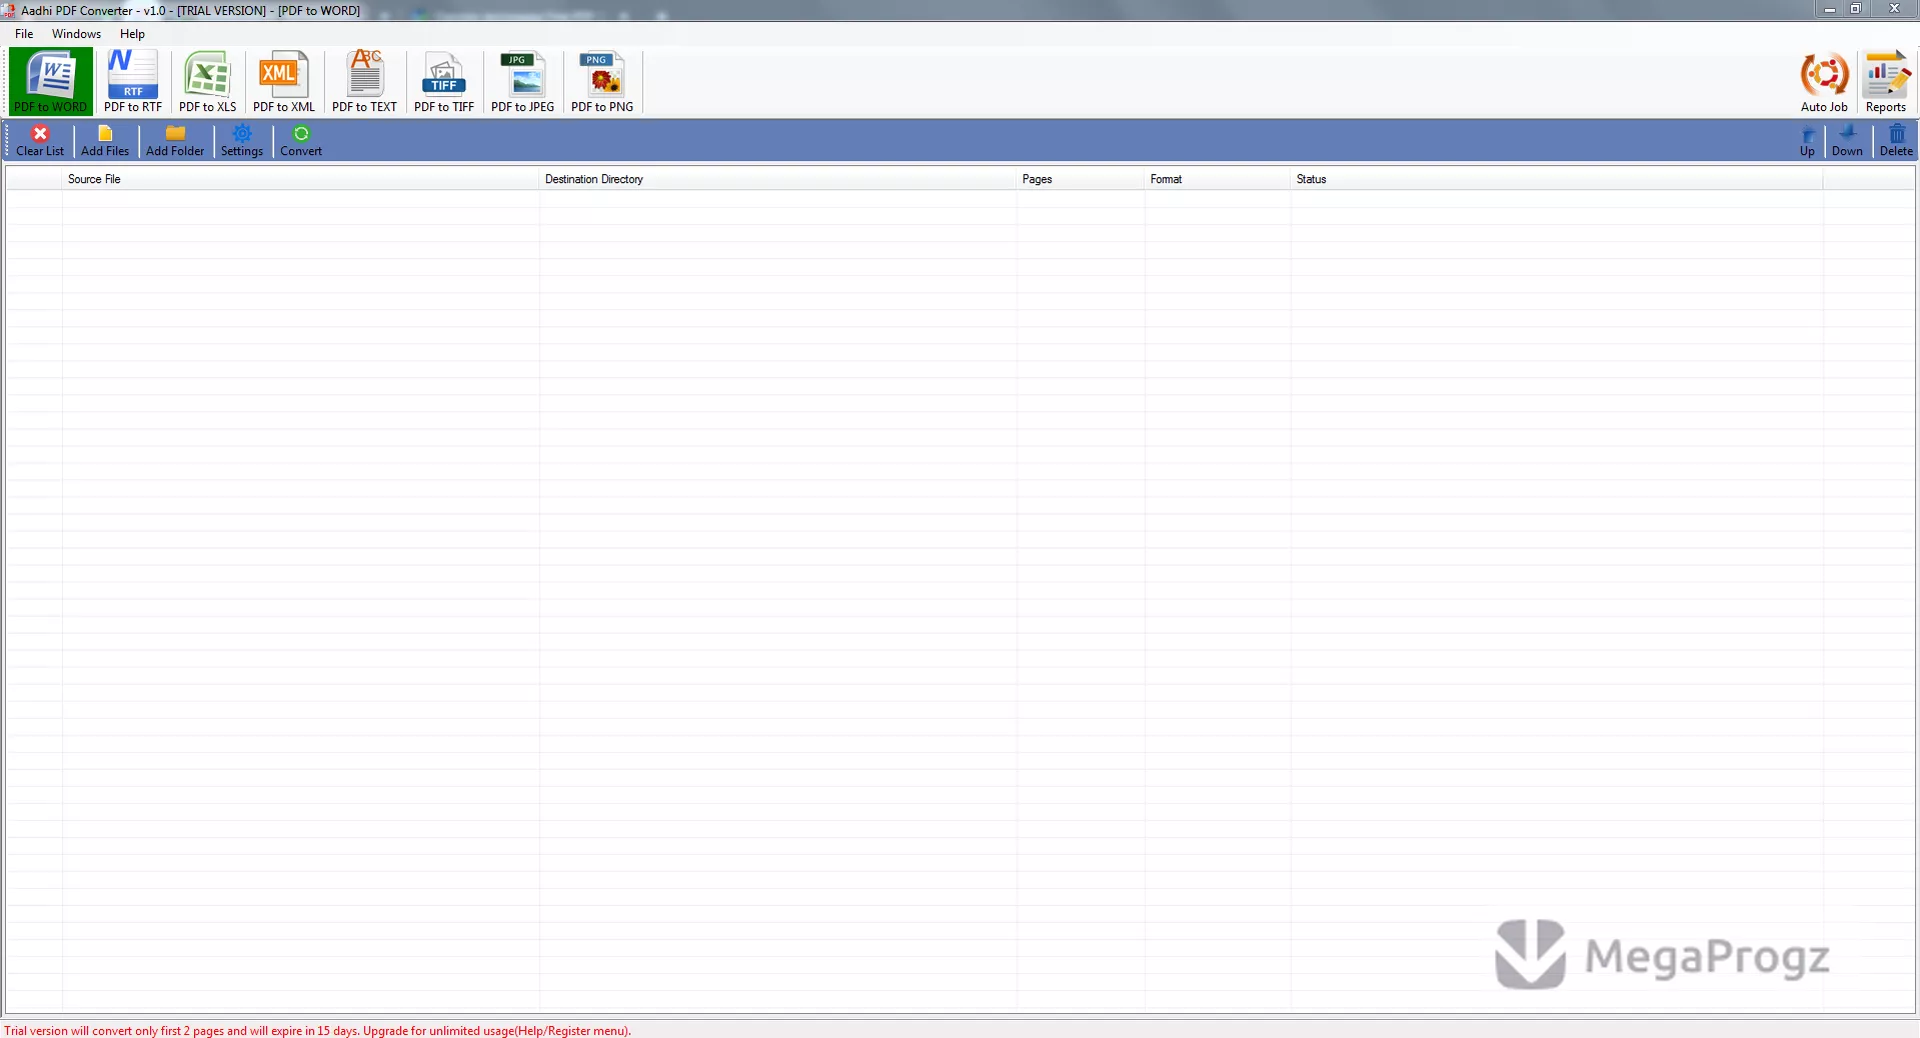Move selected item Up
Image resolution: width=1920 pixels, height=1038 pixels.
[1807, 141]
